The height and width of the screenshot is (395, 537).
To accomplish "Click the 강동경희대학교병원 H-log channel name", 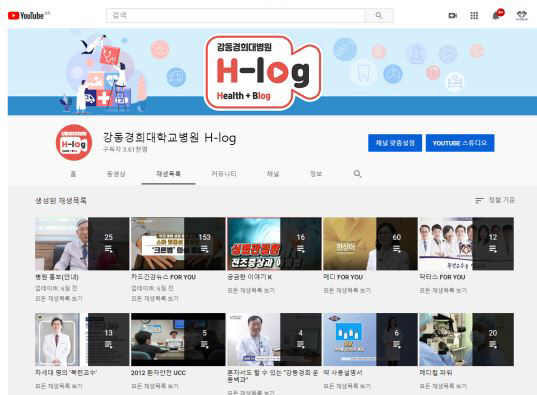I will pos(170,137).
